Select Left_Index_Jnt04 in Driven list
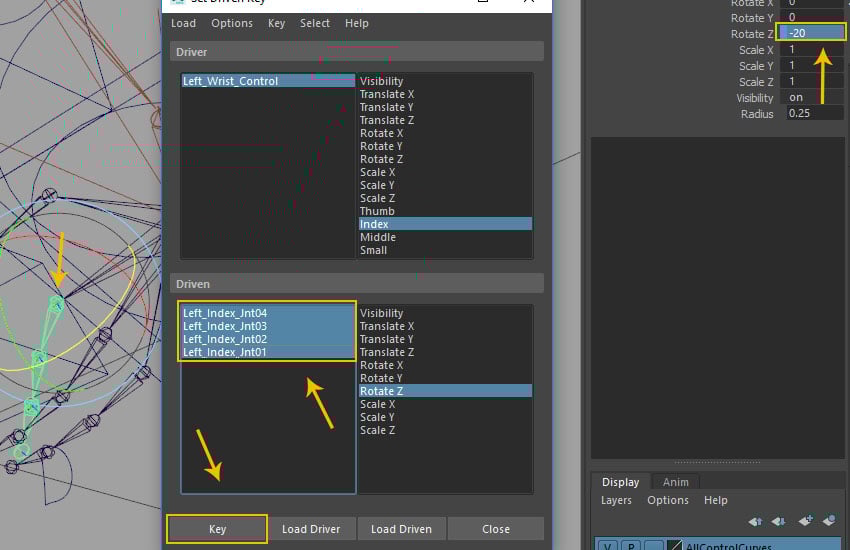The height and width of the screenshot is (550, 850). [268, 313]
